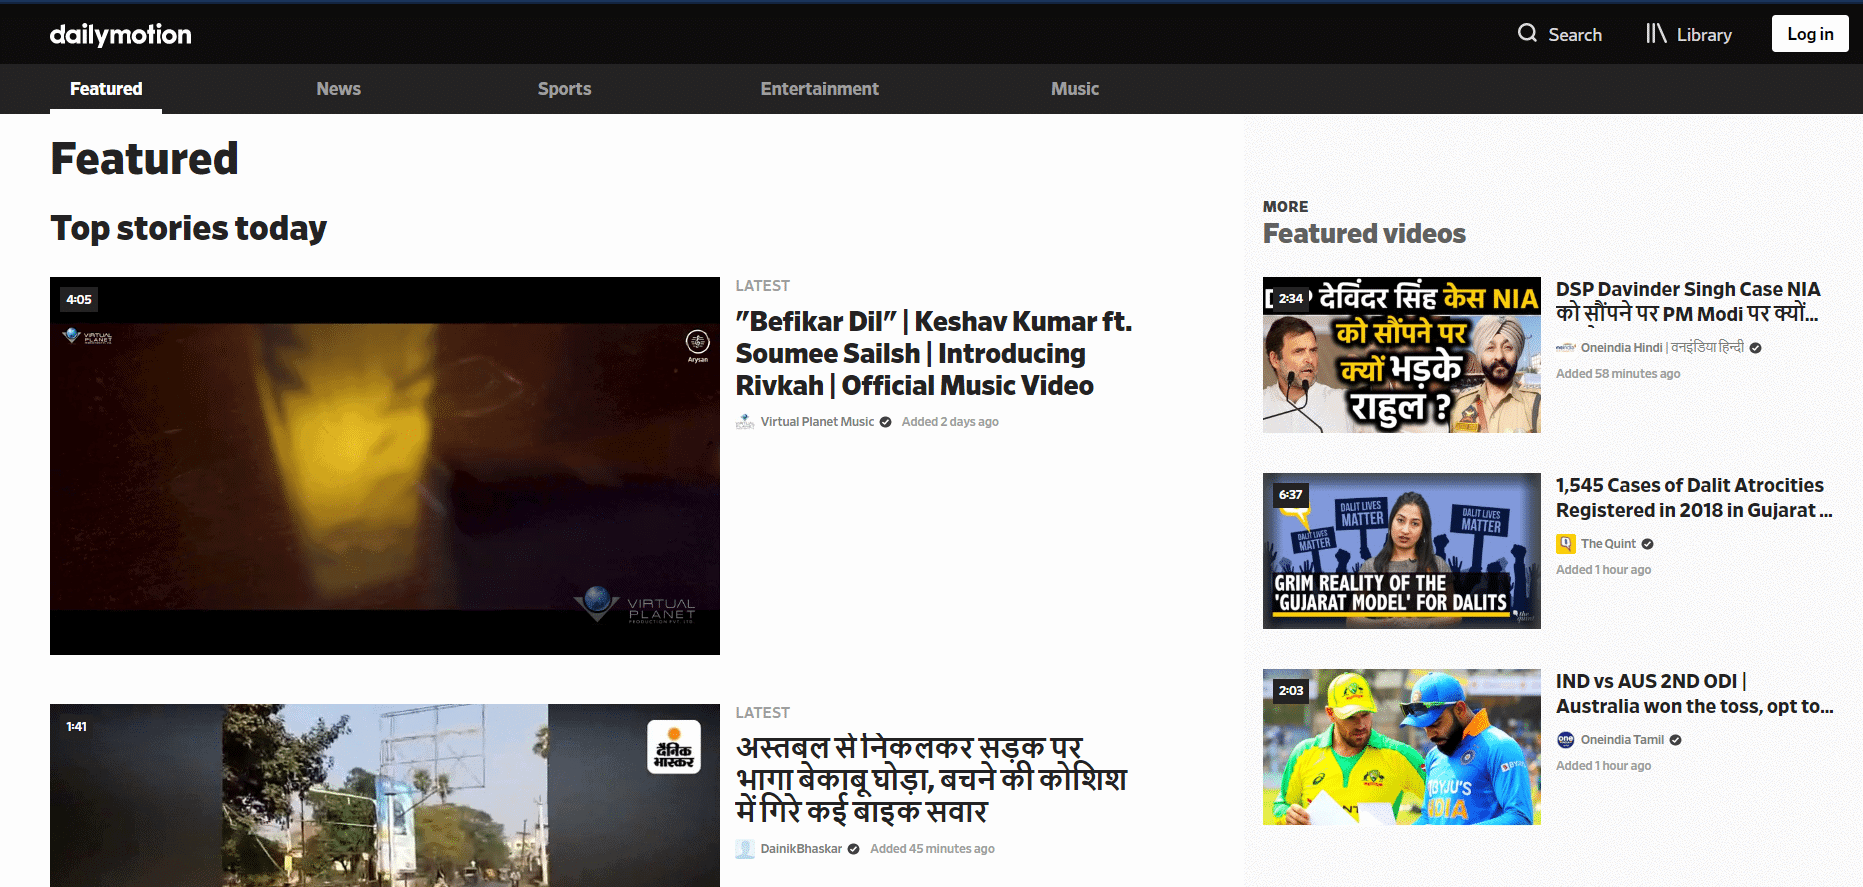1863x887 pixels.
Task: Click the Oneindia Hindi channel avatar
Action: (x=1566, y=348)
